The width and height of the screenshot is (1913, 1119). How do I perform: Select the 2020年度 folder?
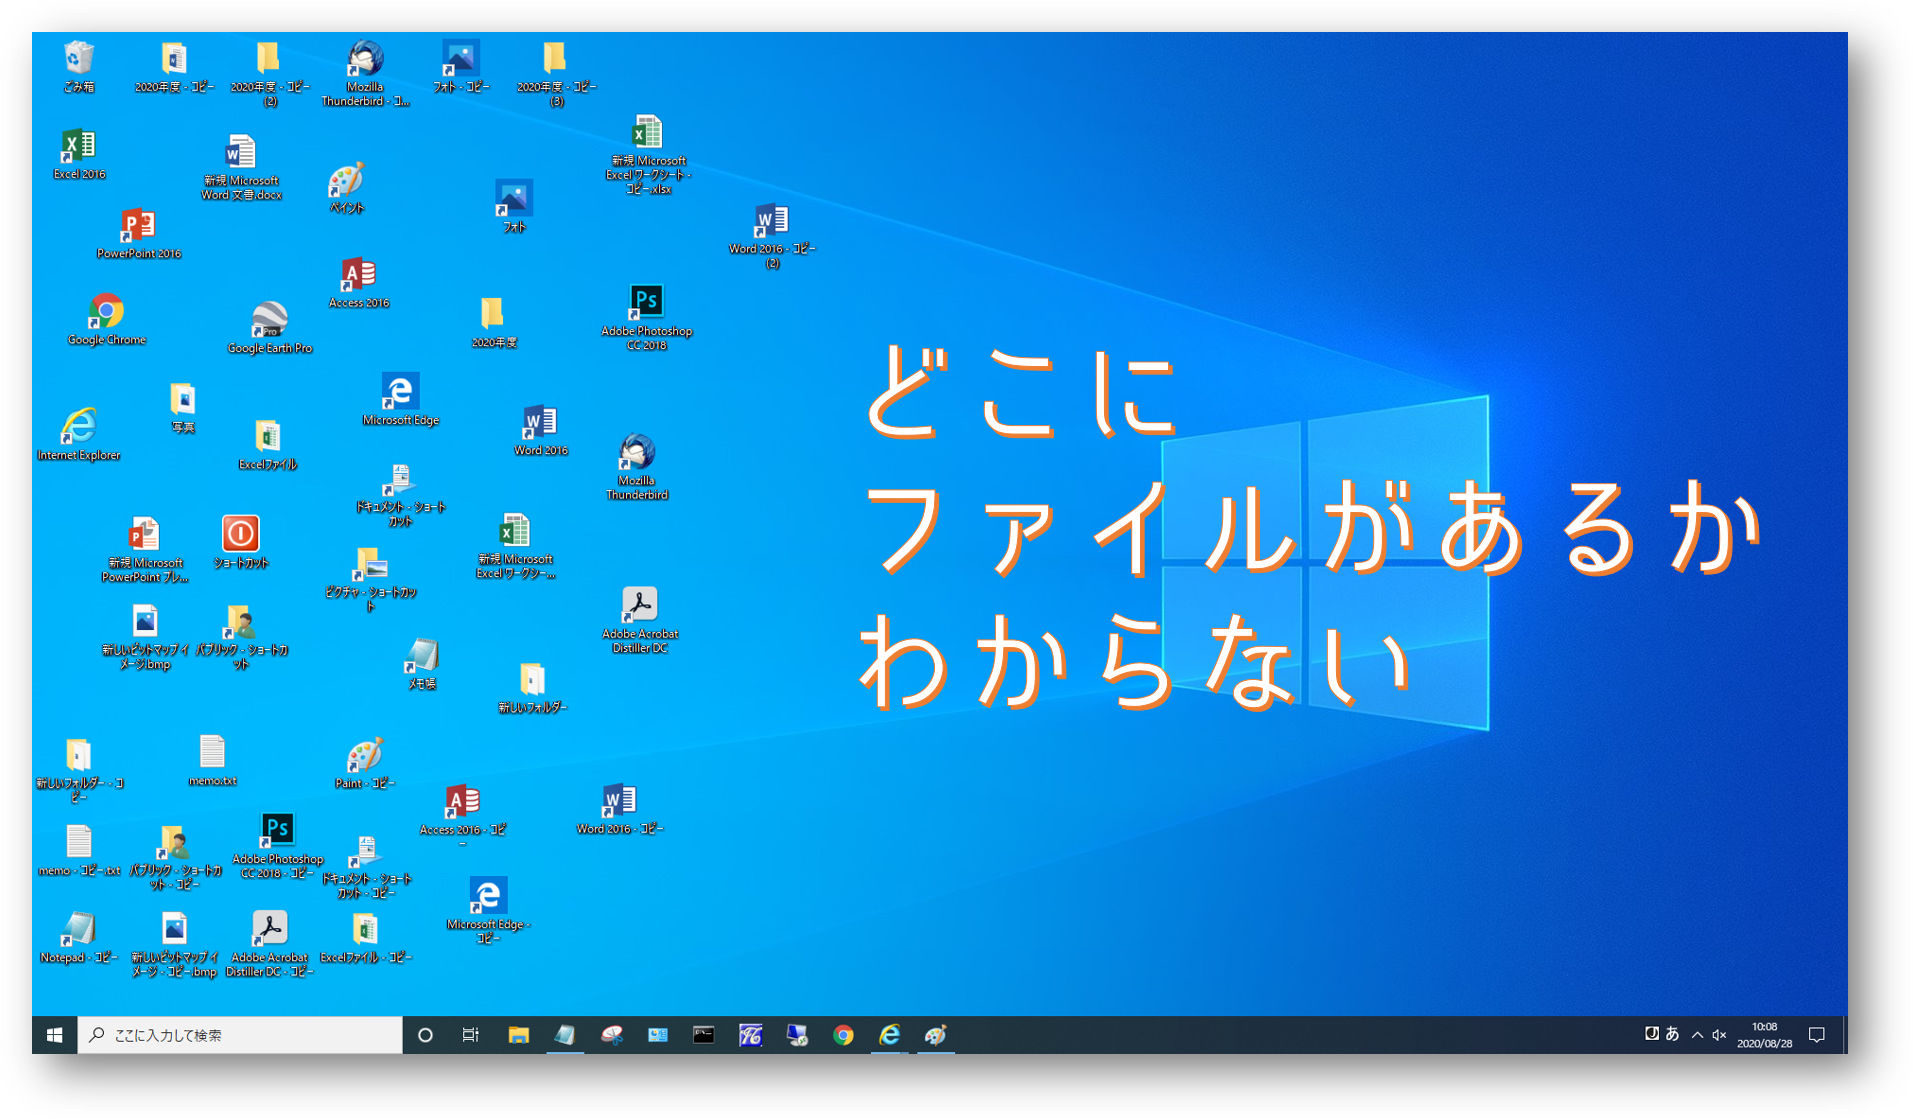(x=493, y=322)
